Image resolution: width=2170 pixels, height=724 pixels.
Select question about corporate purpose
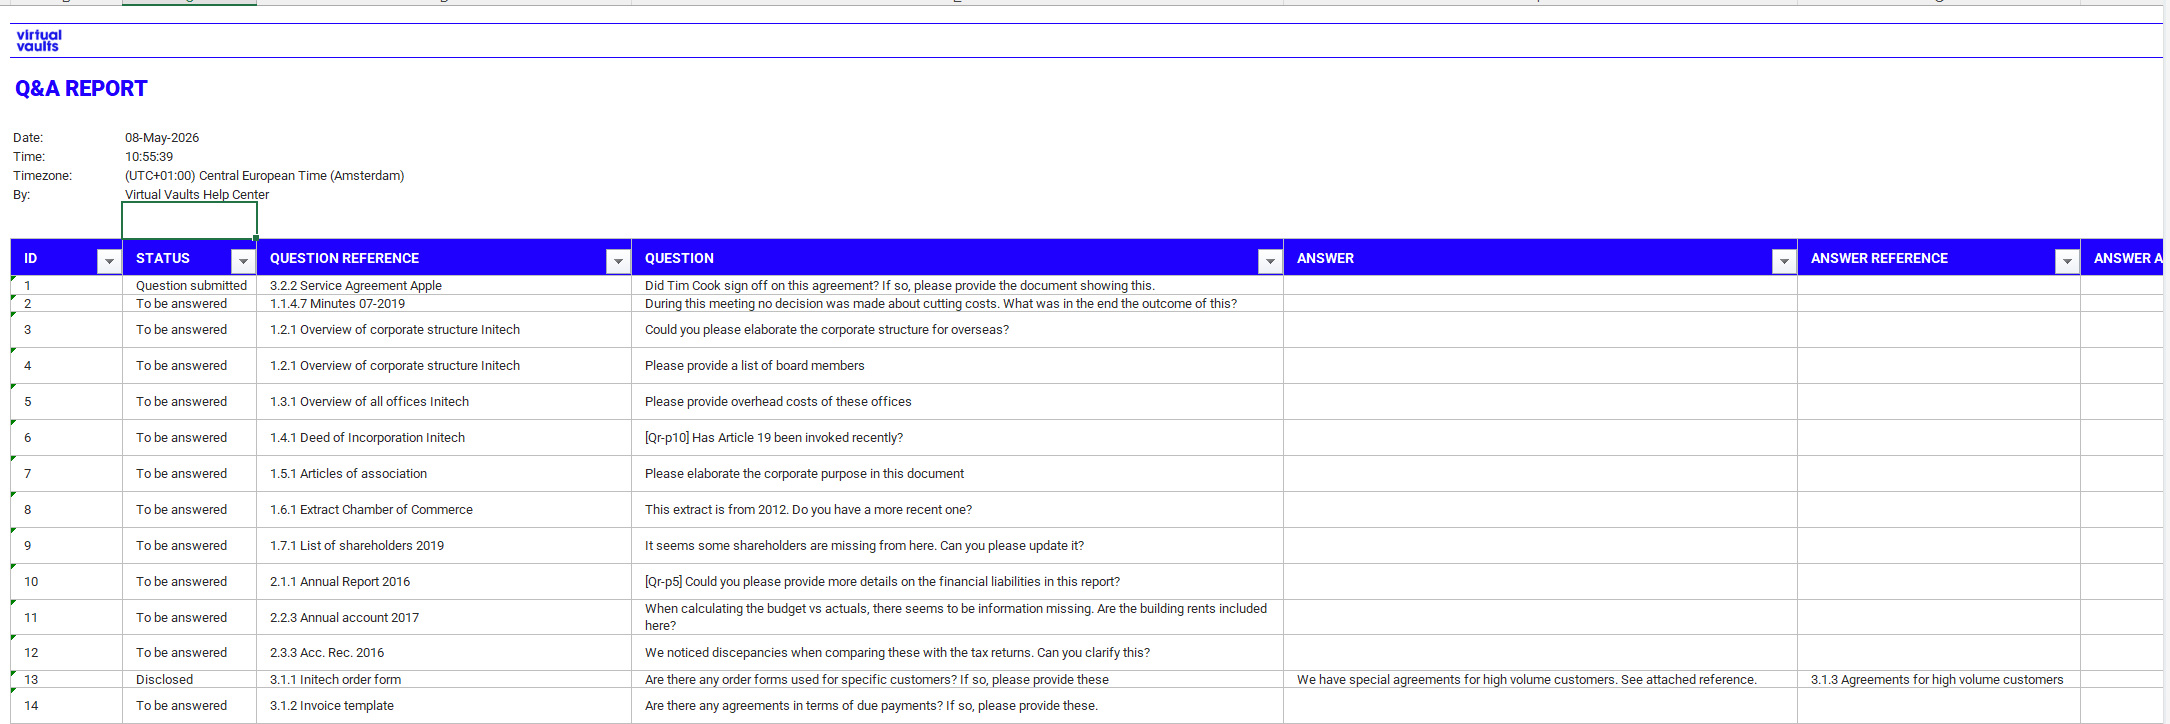(x=957, y=473)
